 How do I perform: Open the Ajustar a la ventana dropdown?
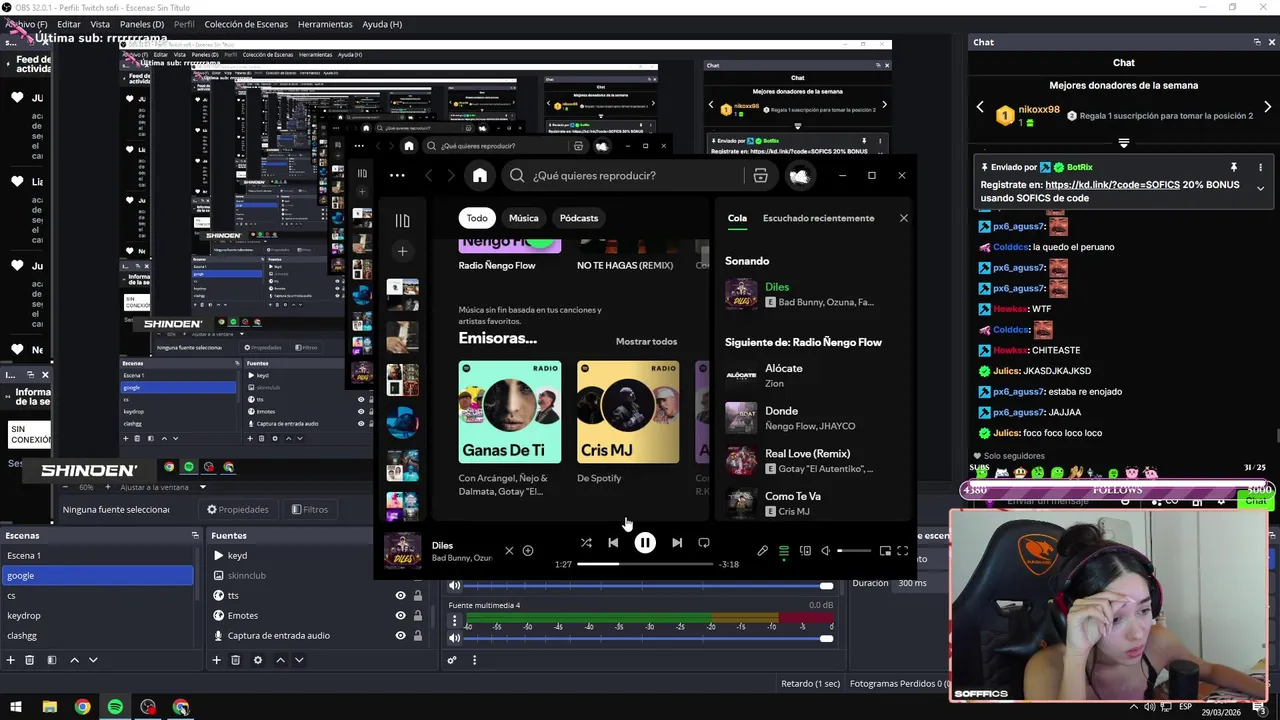162,487
